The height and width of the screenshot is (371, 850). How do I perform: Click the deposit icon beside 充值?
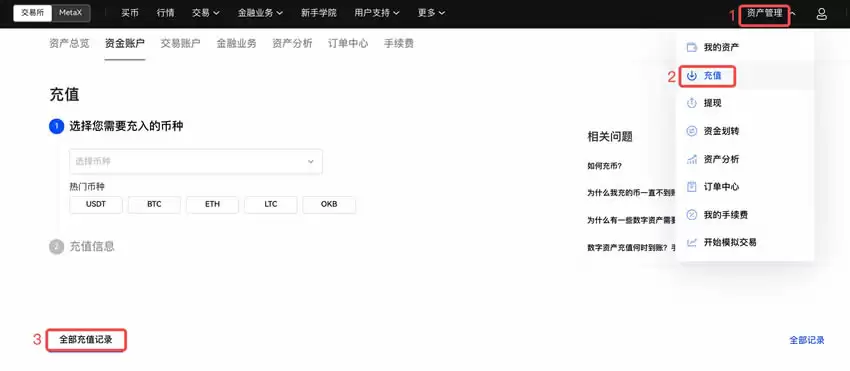click(x=692, y=75)
